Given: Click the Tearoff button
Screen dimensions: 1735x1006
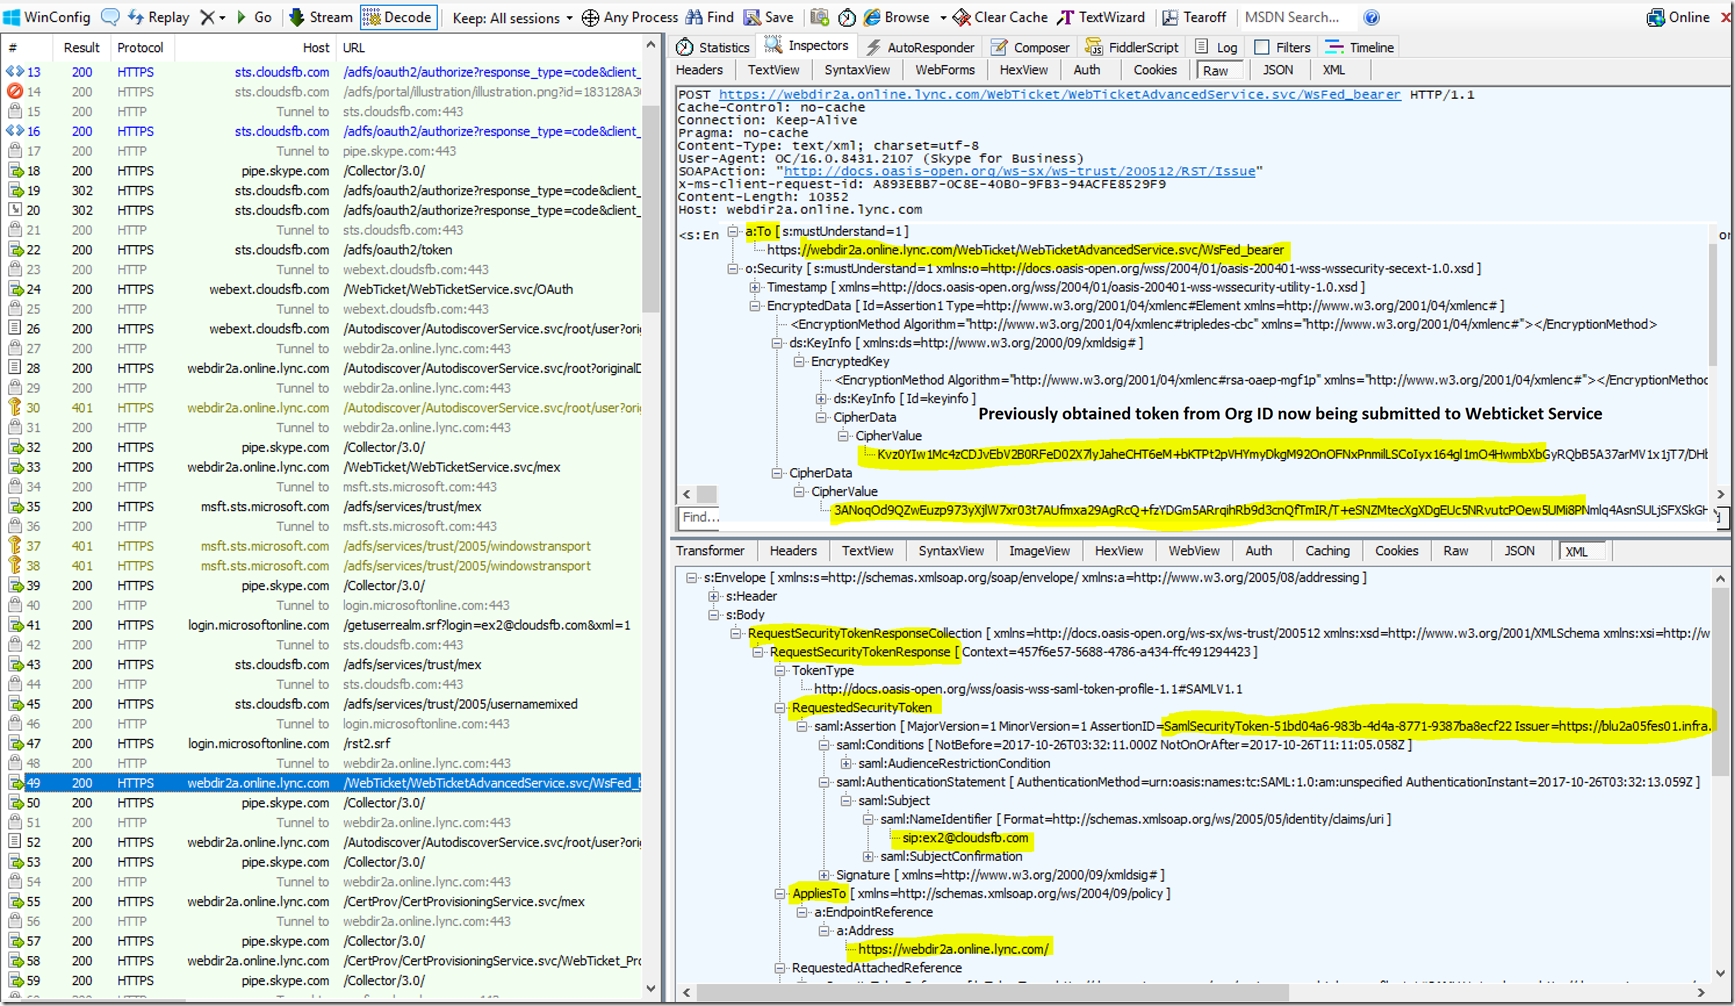Looking at the screenshot, I should pos(1194,17).
